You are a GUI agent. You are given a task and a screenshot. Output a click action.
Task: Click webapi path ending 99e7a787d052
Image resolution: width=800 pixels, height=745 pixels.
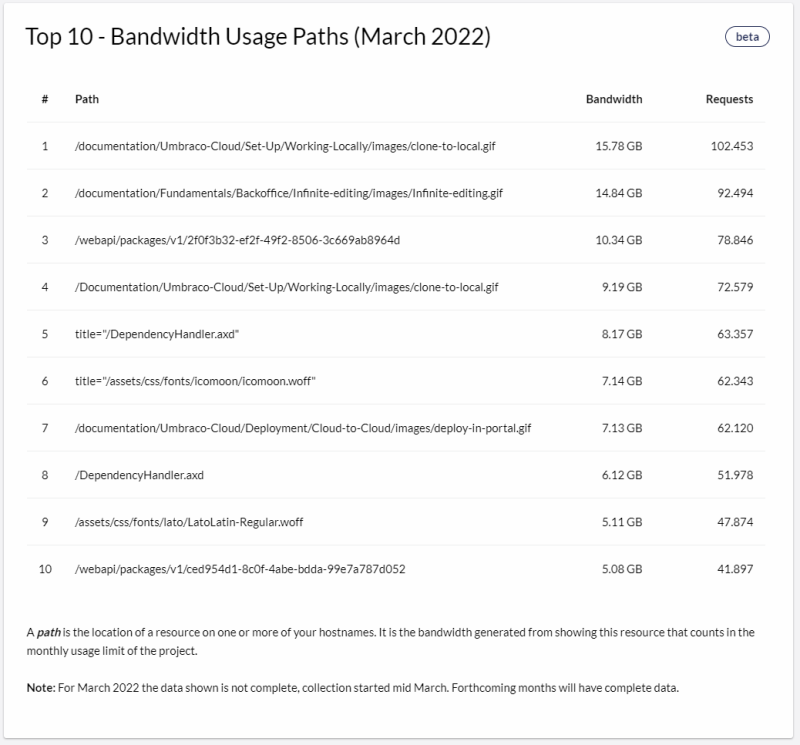coord(239,569)
